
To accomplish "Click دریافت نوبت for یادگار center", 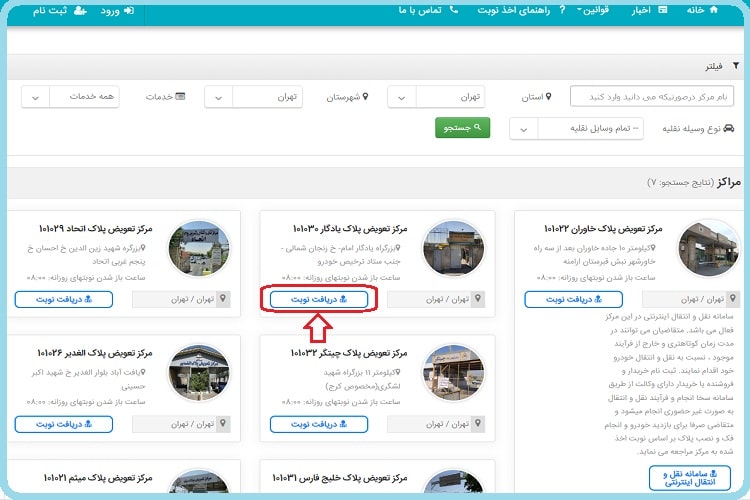I will point(319,300).
